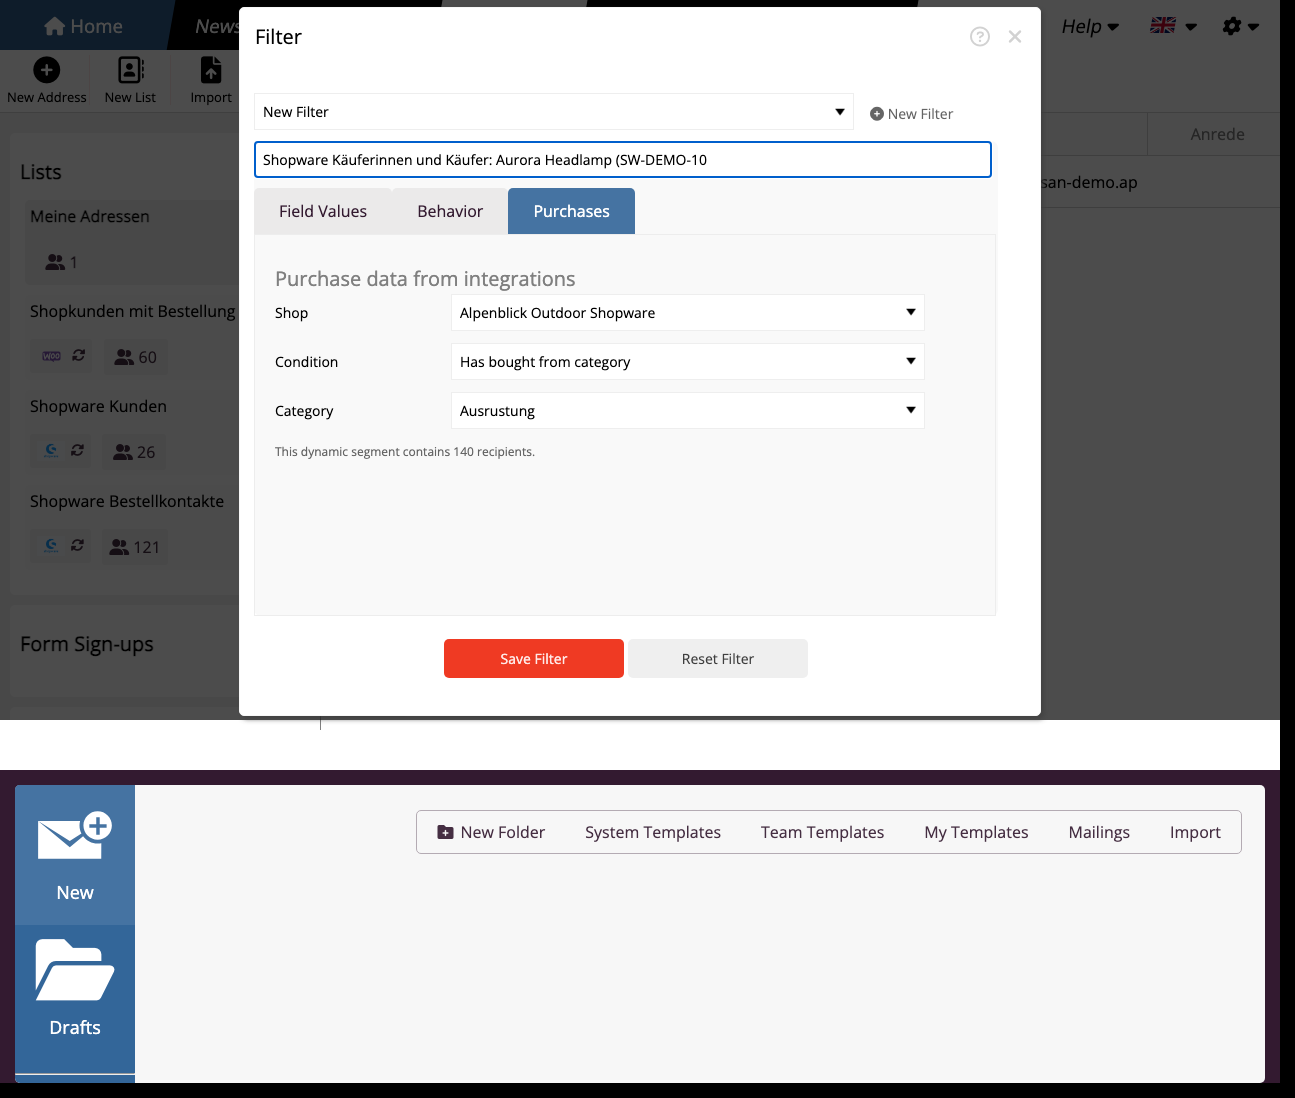The image size is (1295, 1098).
Task: Open Shopkunden mit Bestellung list
Action: tap(133, 311)
